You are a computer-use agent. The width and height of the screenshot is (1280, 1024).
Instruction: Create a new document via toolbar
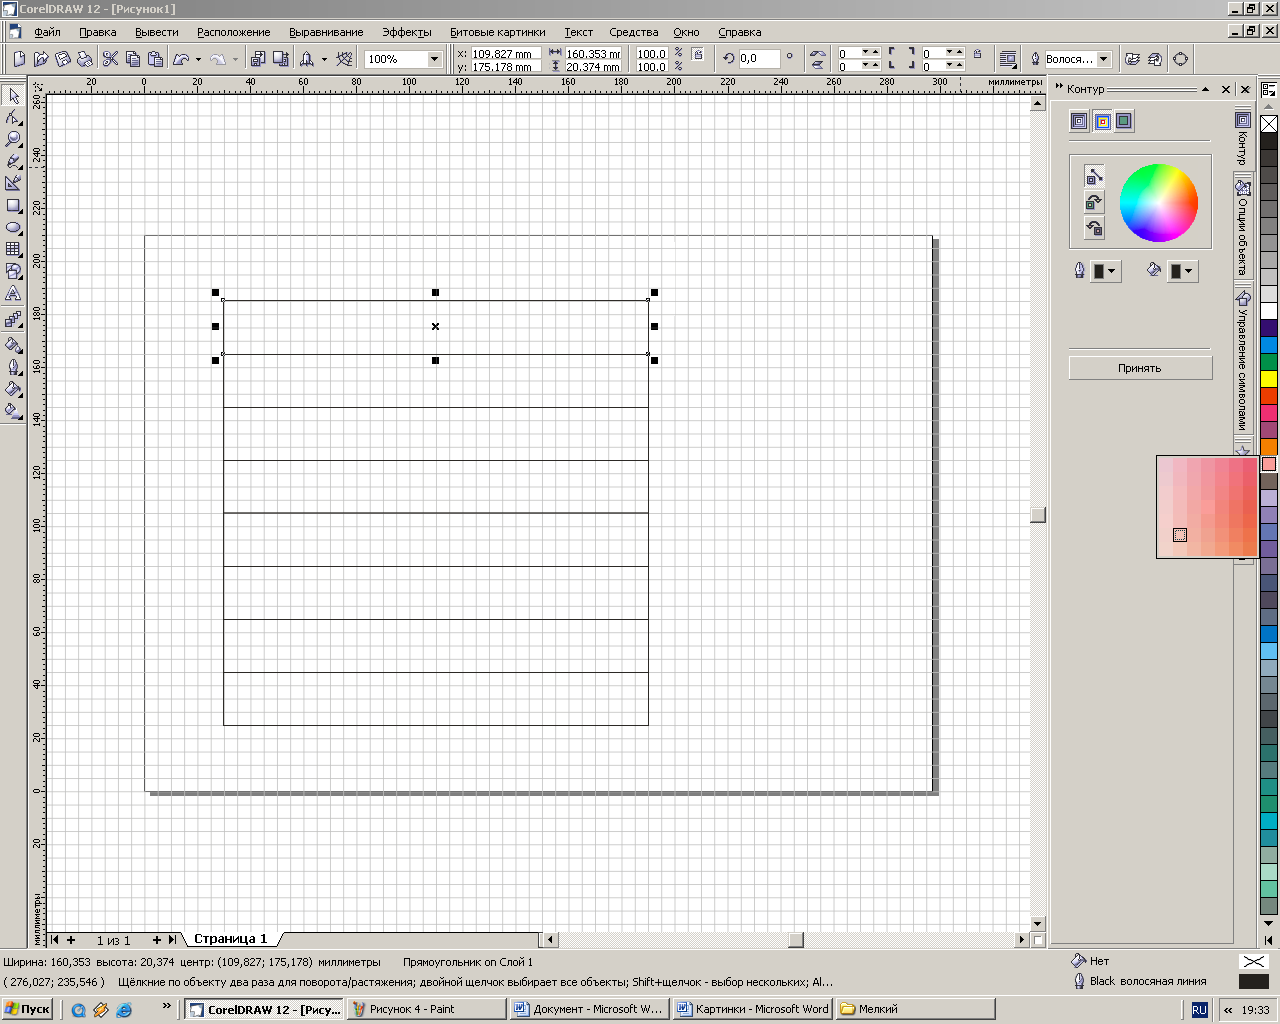point(18,59)
